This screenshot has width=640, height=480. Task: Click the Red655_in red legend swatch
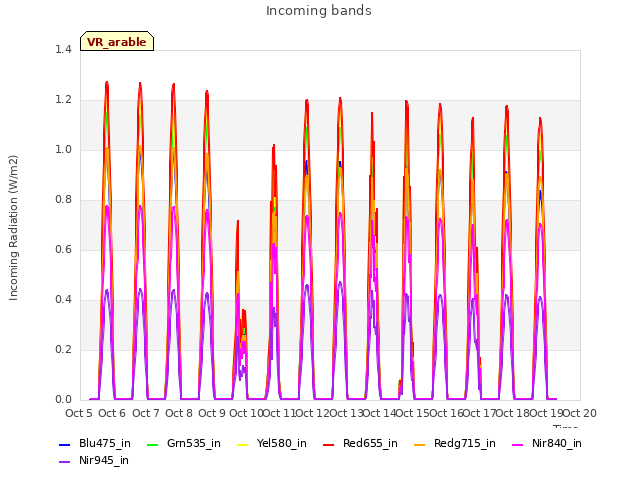pyautogui.click(x=329, y=444)
